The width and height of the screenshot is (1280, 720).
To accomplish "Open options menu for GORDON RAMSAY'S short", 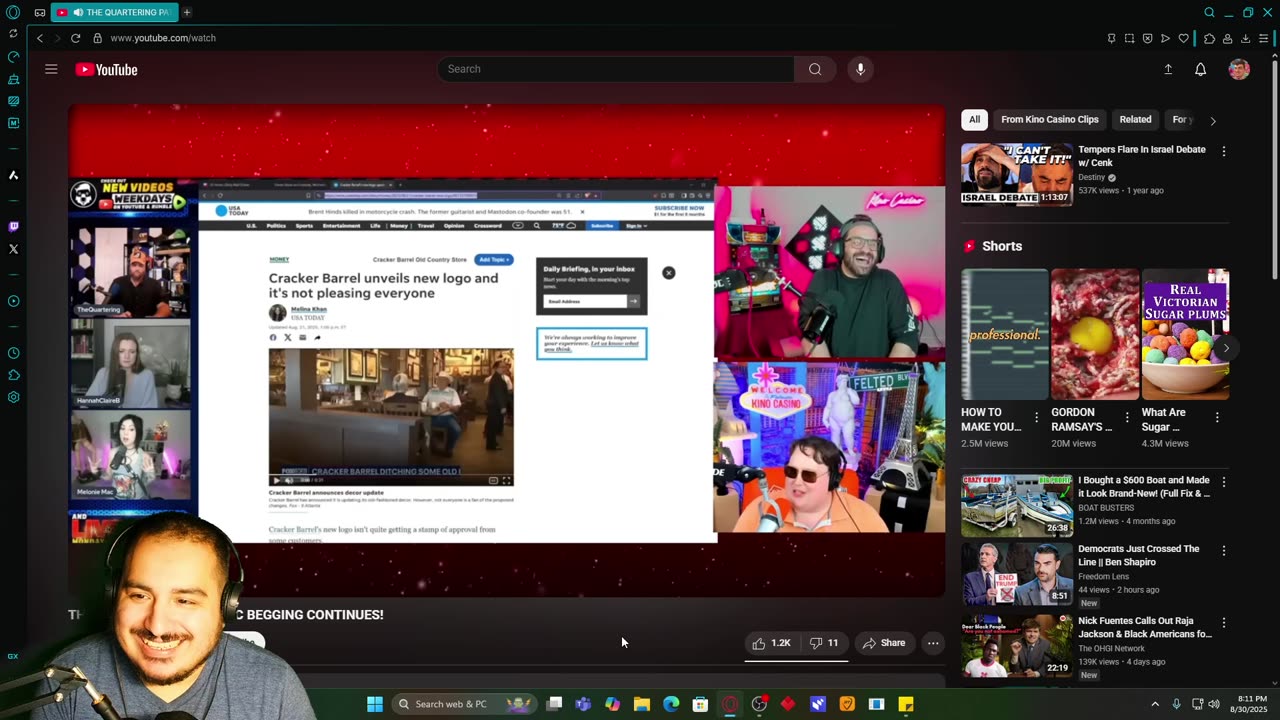I will point(1127,417).
